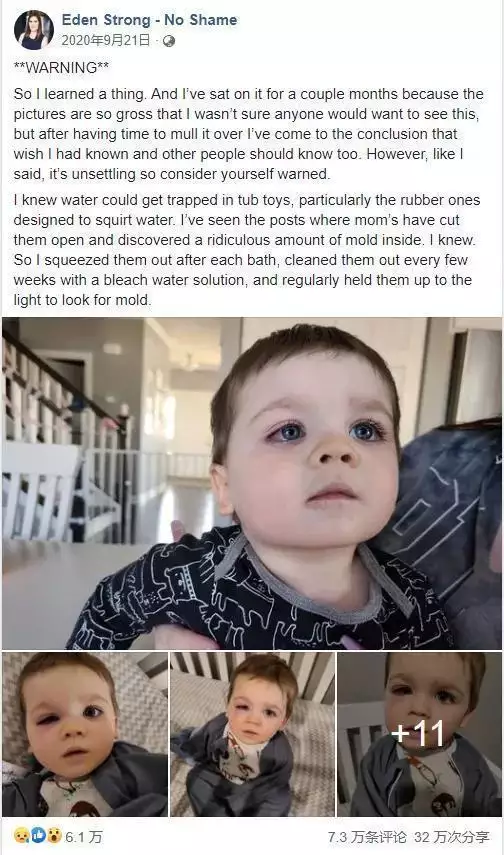View the 6.1 万 reactions list
The image size is (504, 855).
point(84,836)
